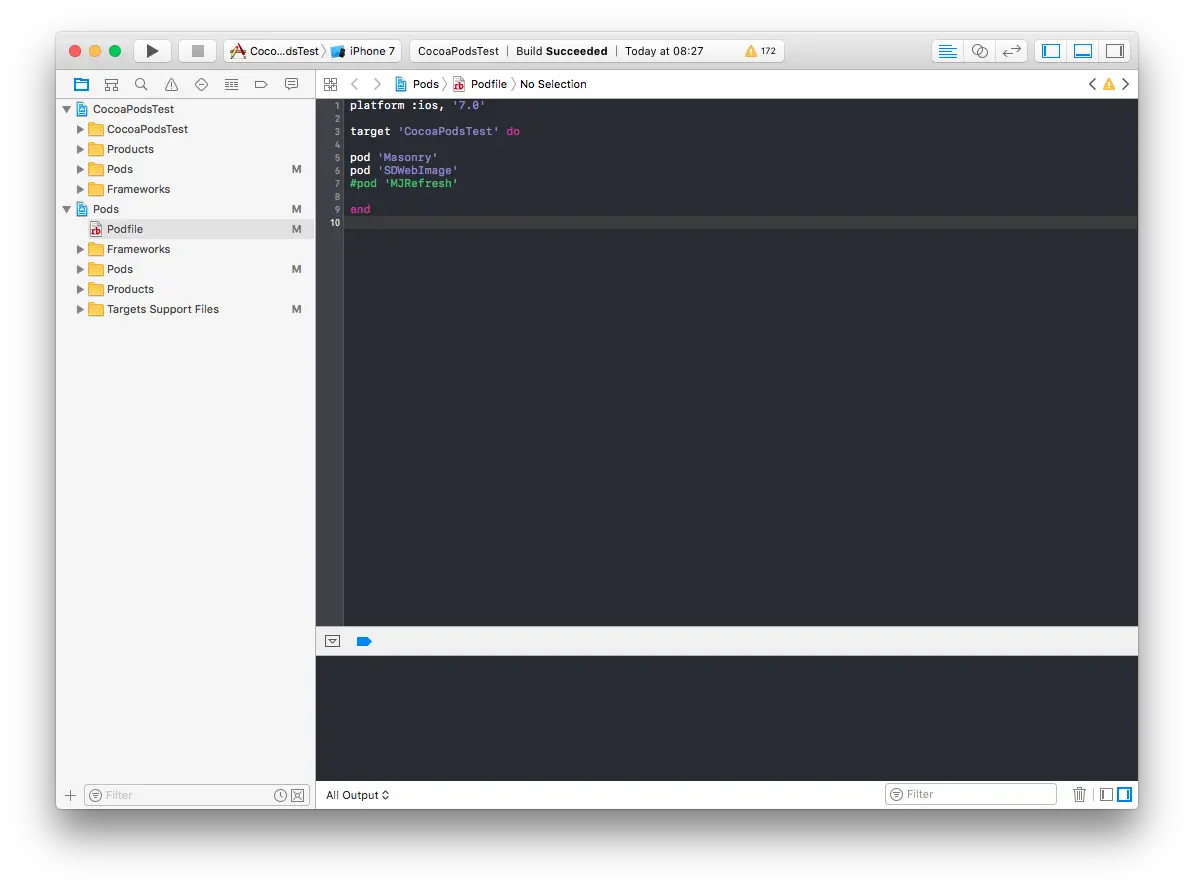Viewport: 1194px width, 889px height.
Task: Toggle the utilities panel on the right
Action: point(1115,50)
